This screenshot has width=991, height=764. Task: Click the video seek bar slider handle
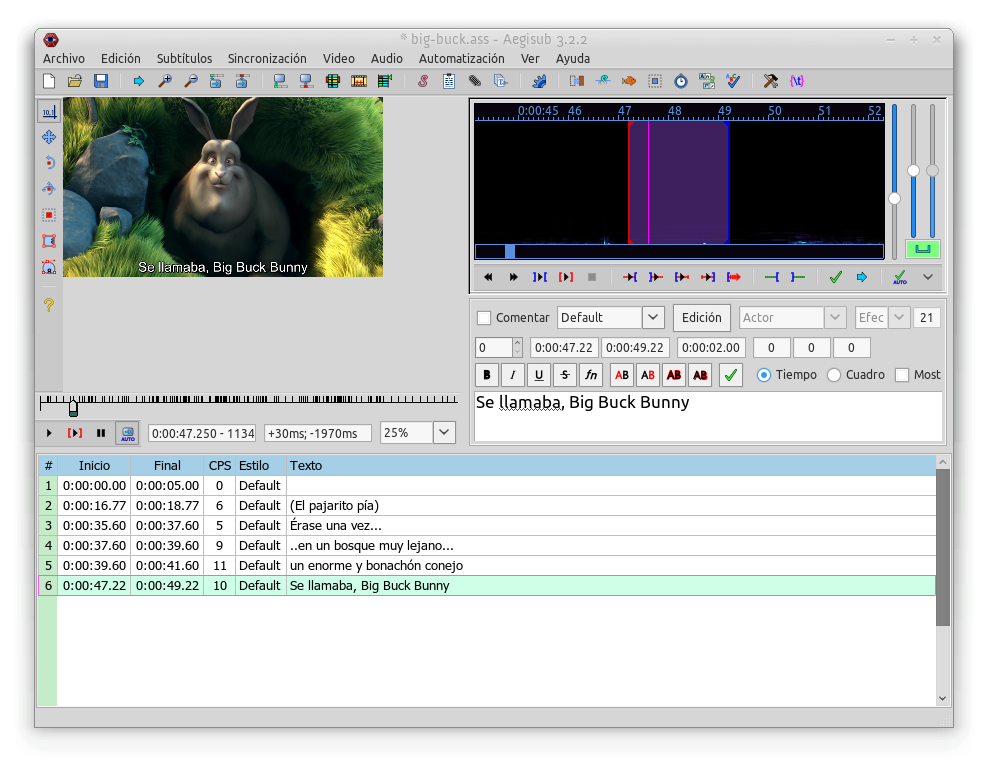coord(73,408)
